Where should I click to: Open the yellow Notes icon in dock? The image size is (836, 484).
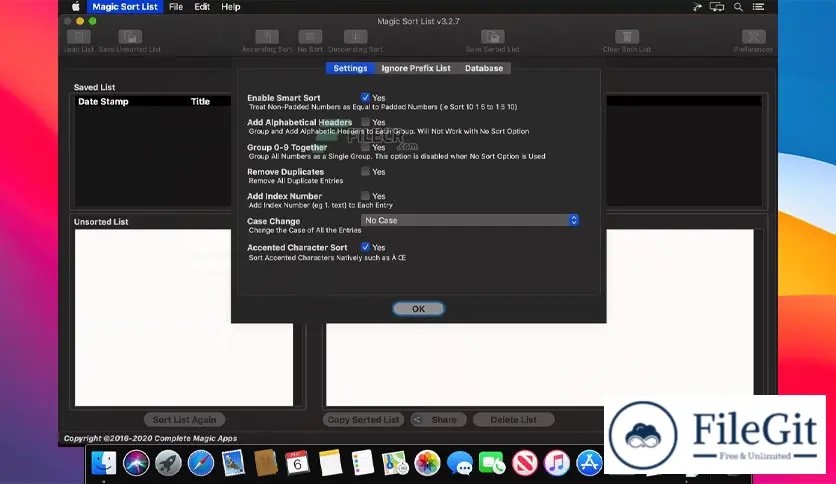tap(330, 463)
